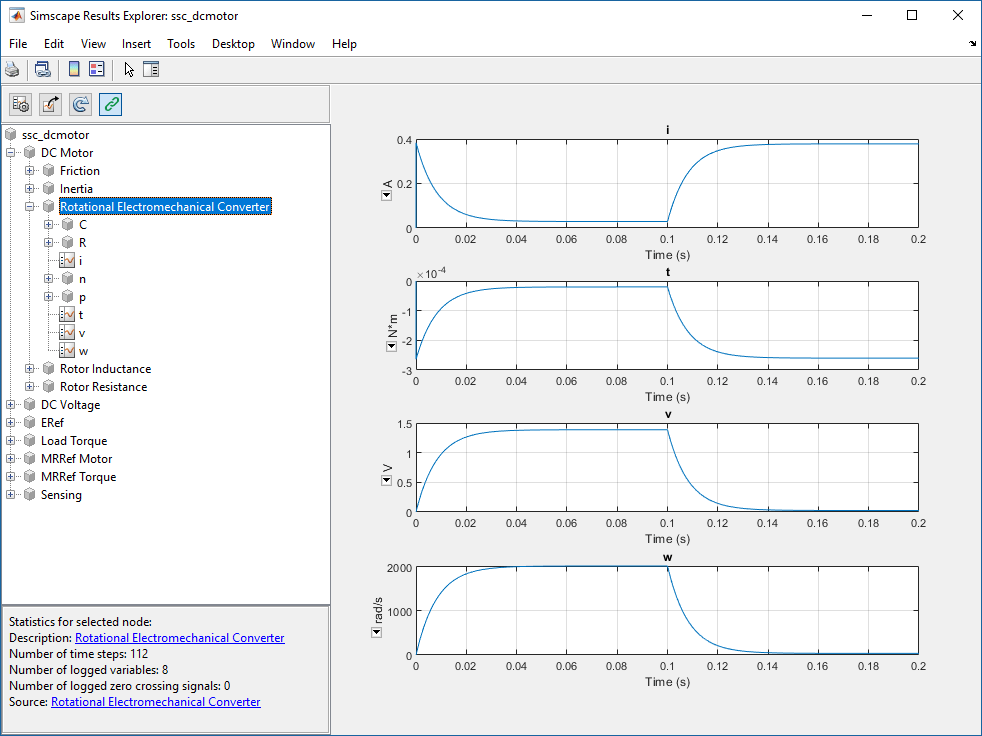Expand the Friction tree node

pyautogui.click(x=29, y=171)
